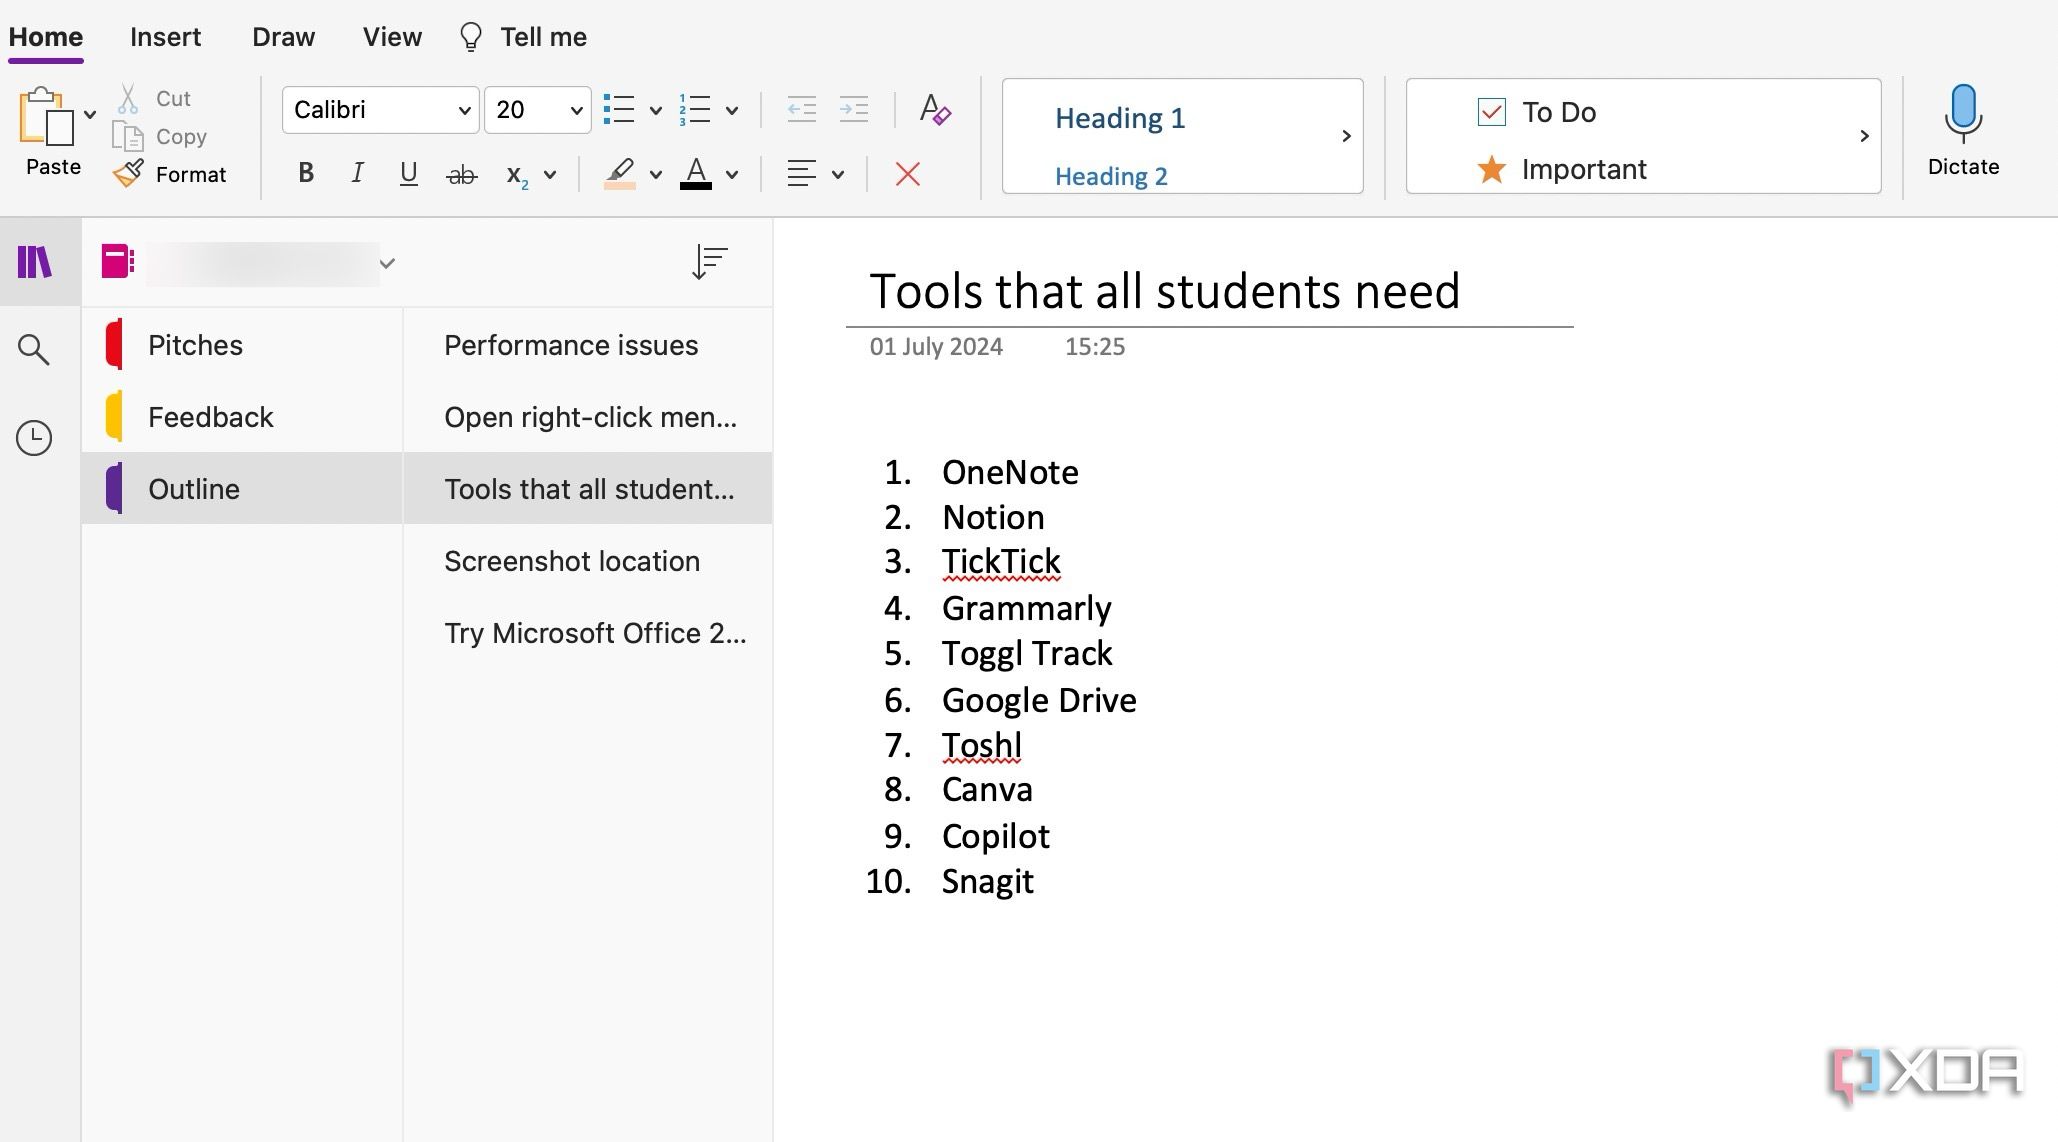
Task: Show recent notes via clock icon
Action: [36, 437]
